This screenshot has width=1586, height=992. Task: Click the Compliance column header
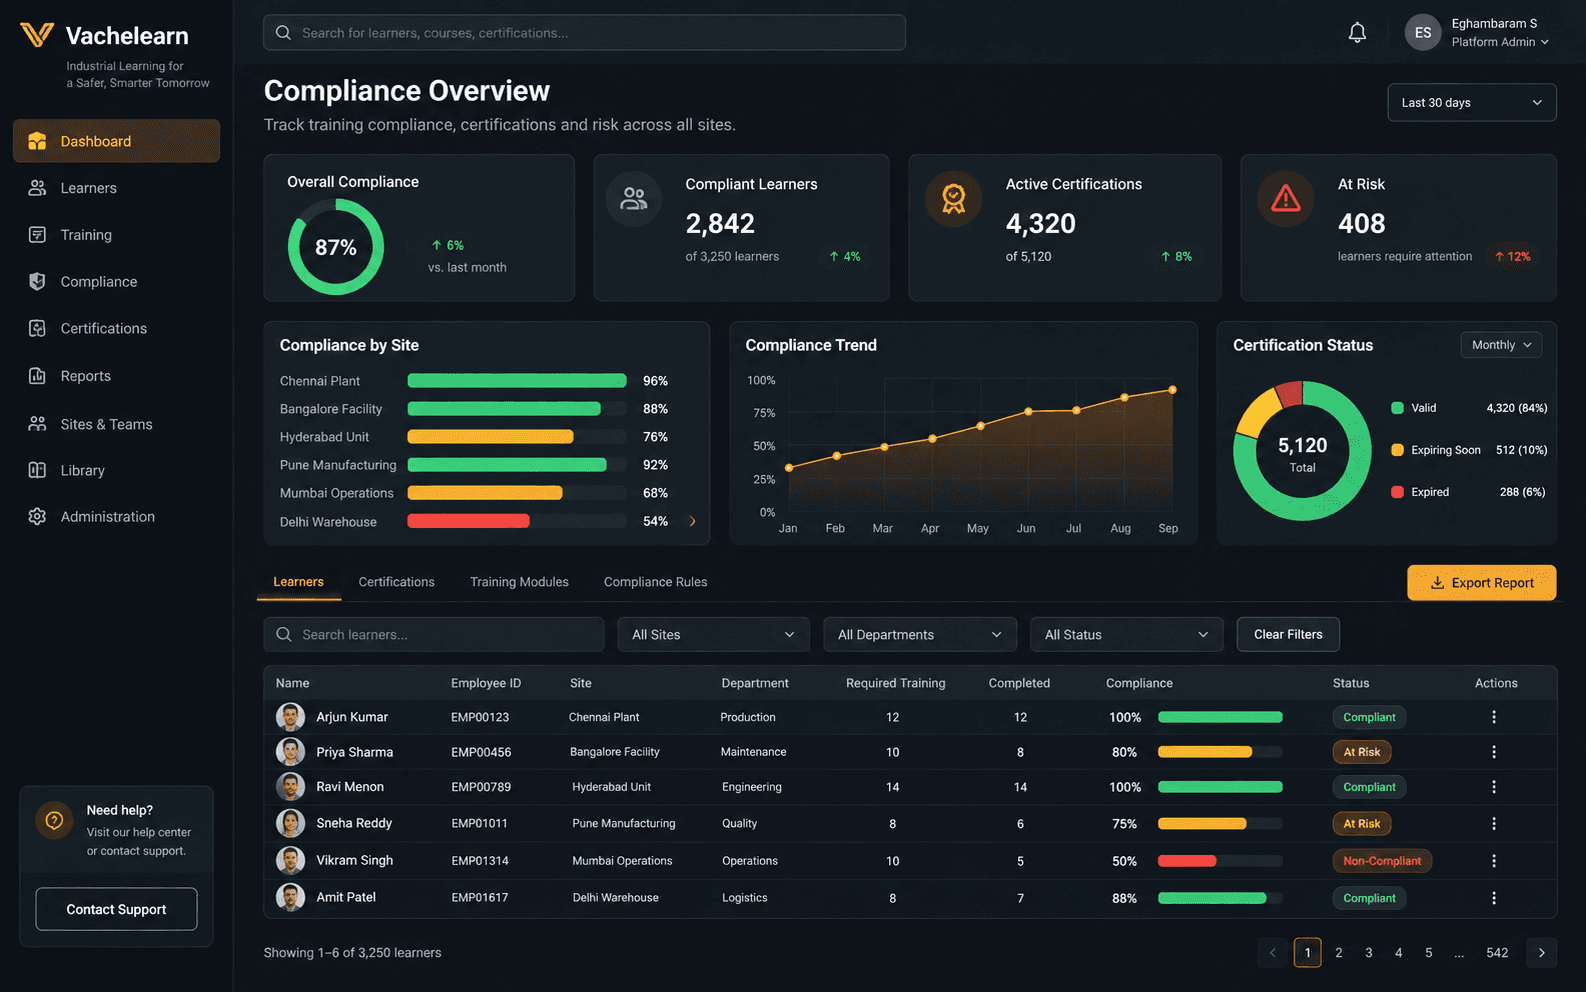(1139, 683)
